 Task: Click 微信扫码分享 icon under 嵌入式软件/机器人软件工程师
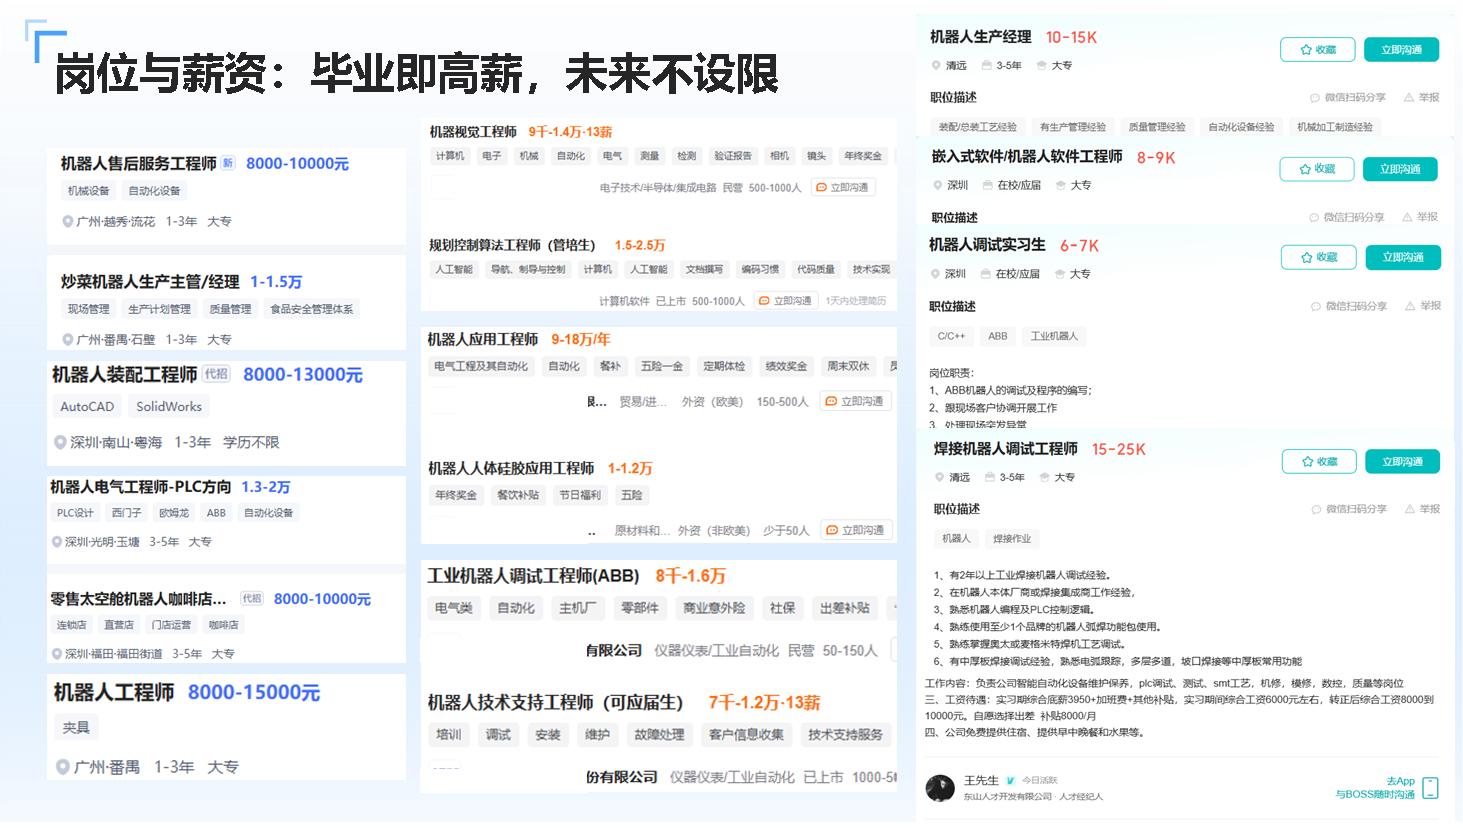click(1315, 217)
